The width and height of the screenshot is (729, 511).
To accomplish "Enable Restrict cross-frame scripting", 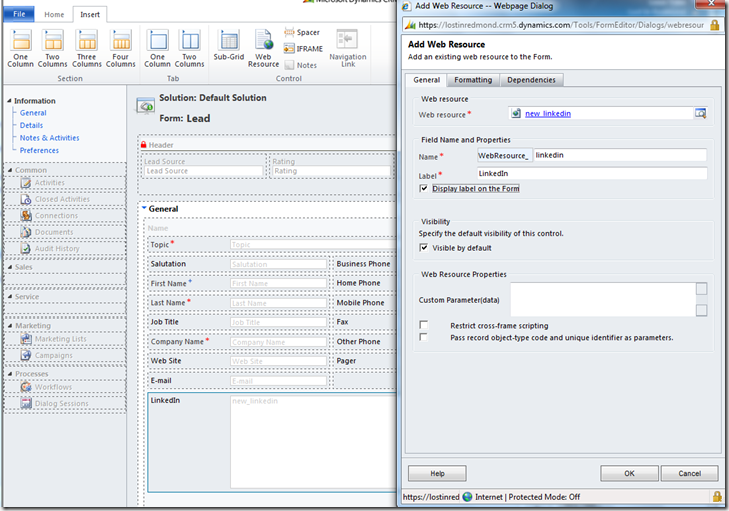I will [x=424, y=325].
